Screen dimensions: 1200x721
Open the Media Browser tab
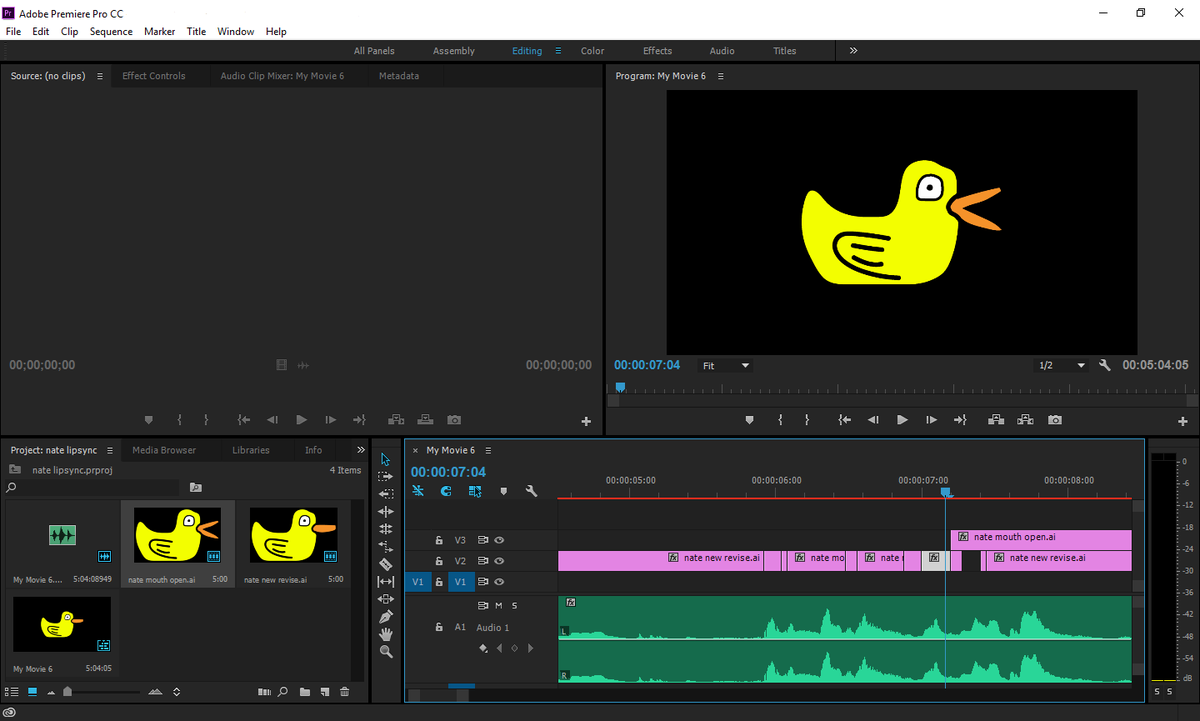tap(164, 450)
